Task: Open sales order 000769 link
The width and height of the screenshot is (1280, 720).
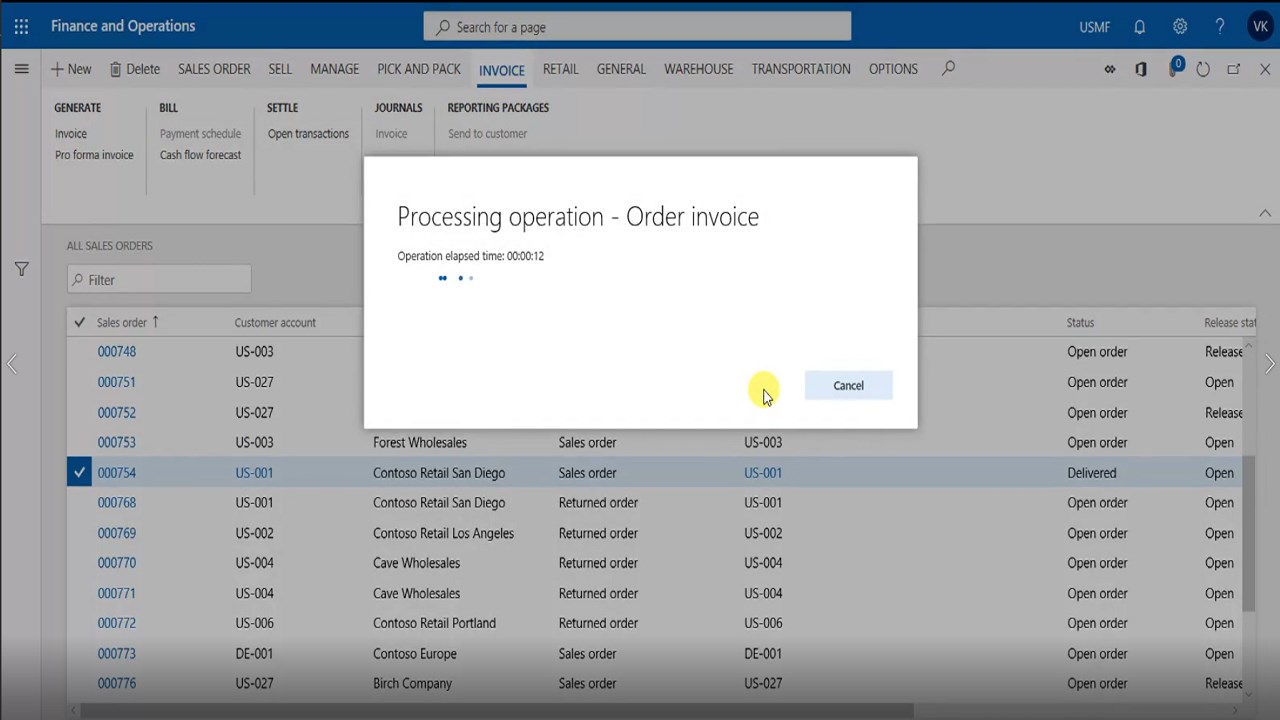Action: point(117,534)
